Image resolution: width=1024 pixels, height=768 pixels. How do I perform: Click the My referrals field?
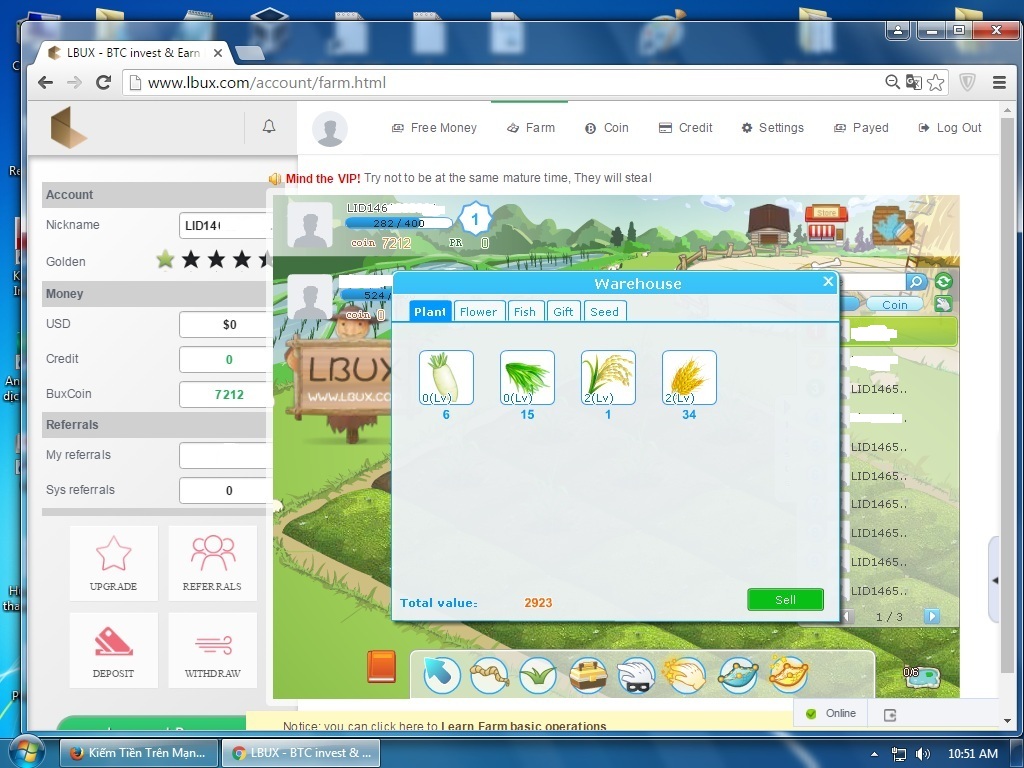point(225,455)
